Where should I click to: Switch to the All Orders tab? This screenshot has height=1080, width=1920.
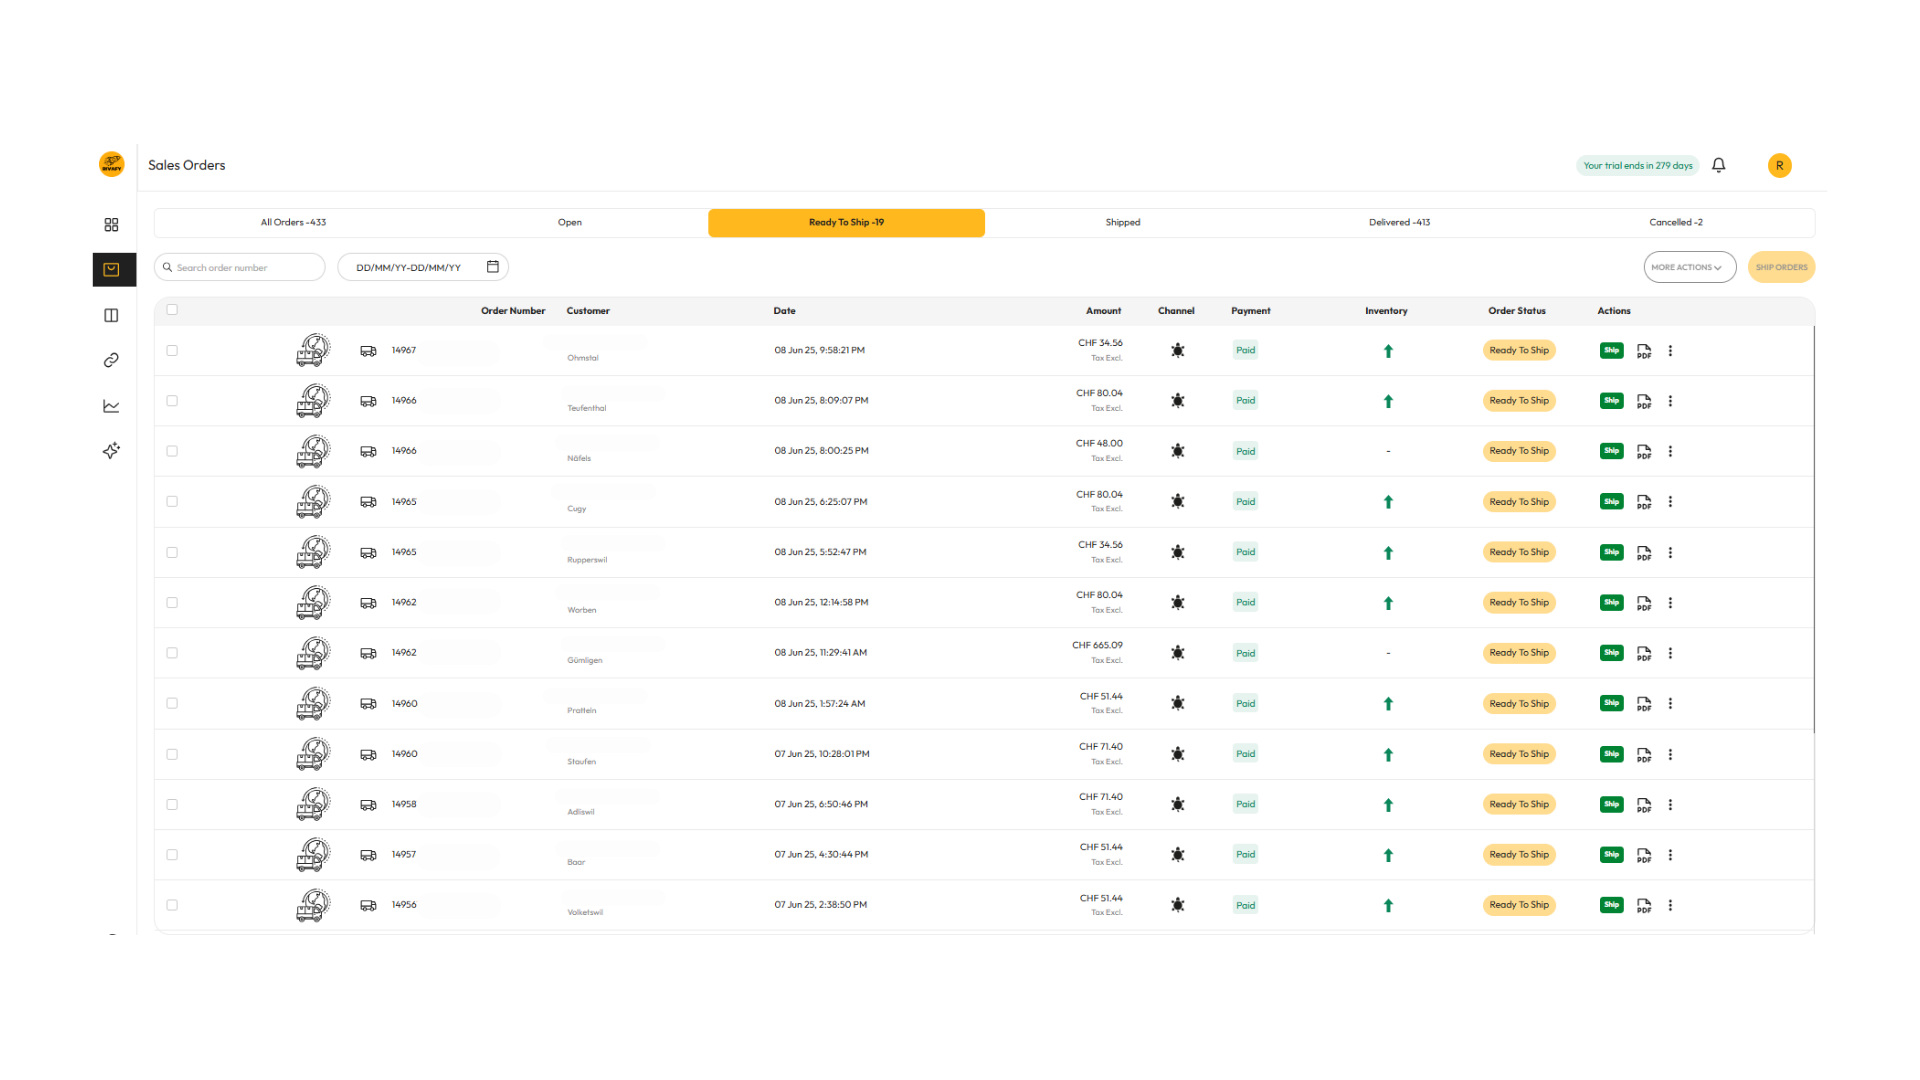pos(293,222)
